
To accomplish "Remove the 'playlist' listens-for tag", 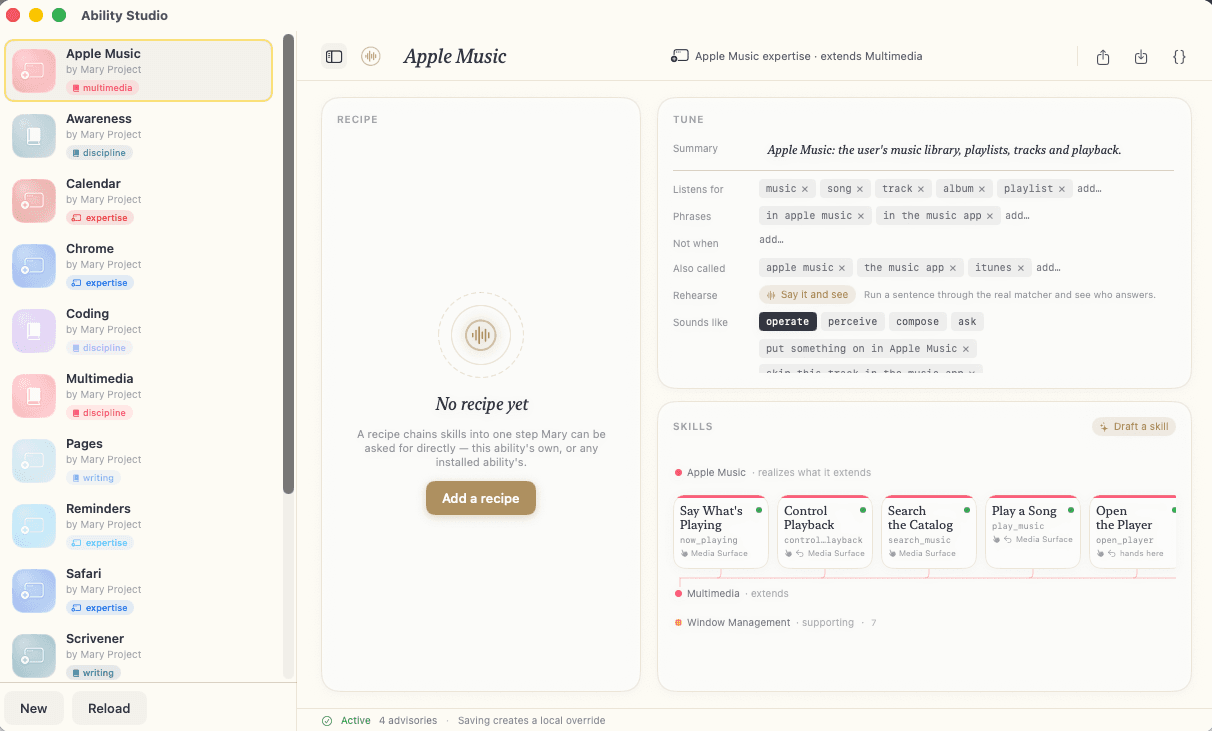I will pos(1062,189).
